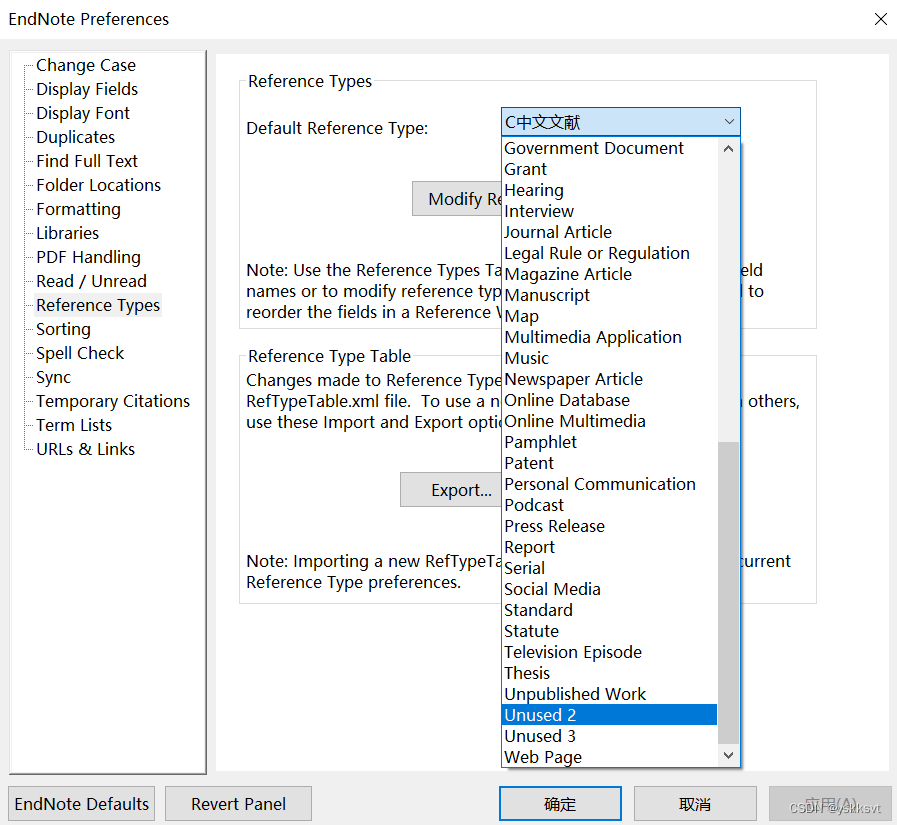Choose Patent from the list
This screenshot has height=825, width=897.
609,463
